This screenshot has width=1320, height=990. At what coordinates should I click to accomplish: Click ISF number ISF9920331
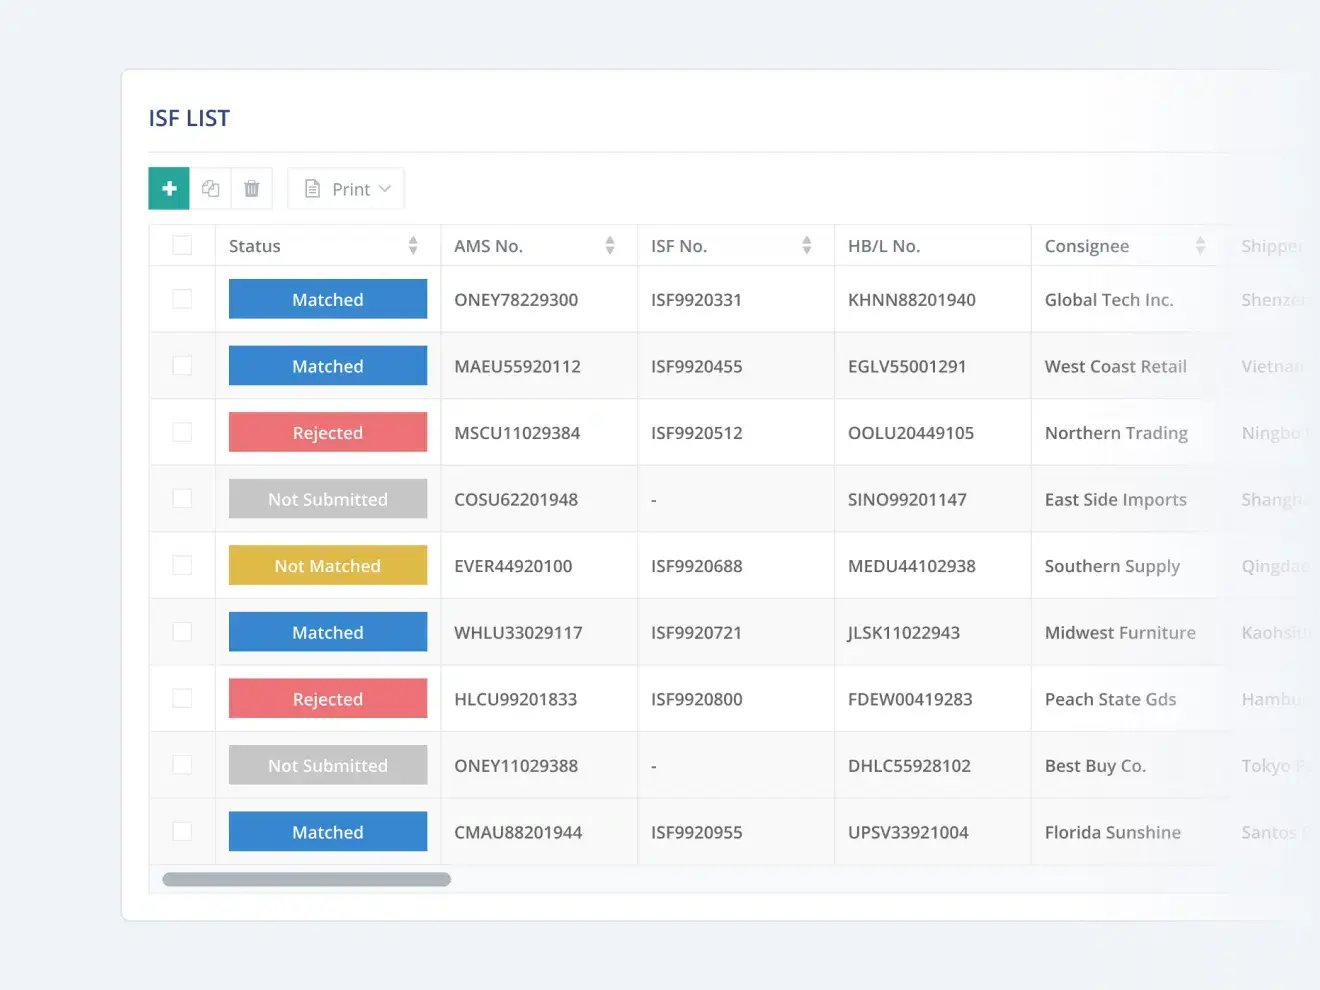point(696,300)
